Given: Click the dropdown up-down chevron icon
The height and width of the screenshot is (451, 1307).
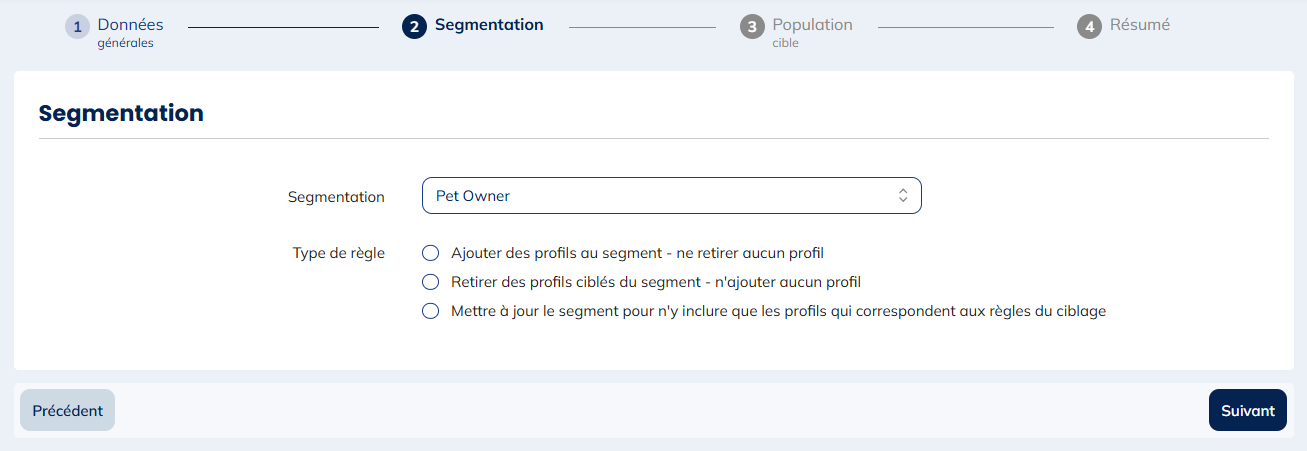Looking at the screenshot, I should pyautogui.click(x=902, y=196).
